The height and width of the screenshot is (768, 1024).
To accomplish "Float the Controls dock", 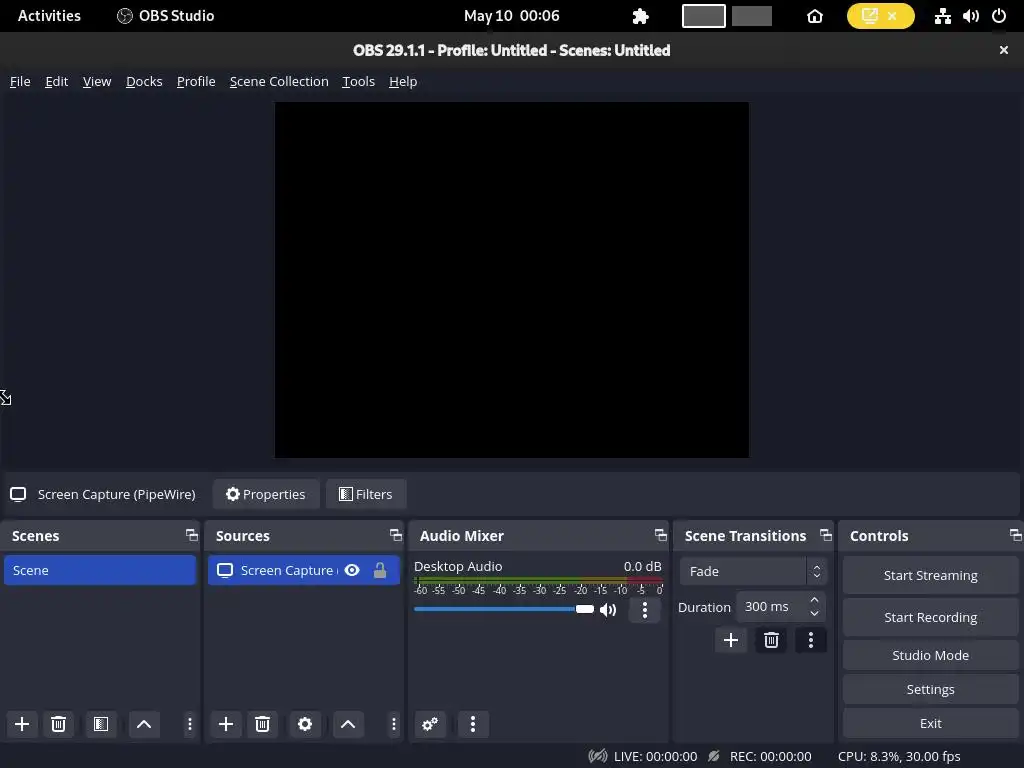I will 1016,535.
